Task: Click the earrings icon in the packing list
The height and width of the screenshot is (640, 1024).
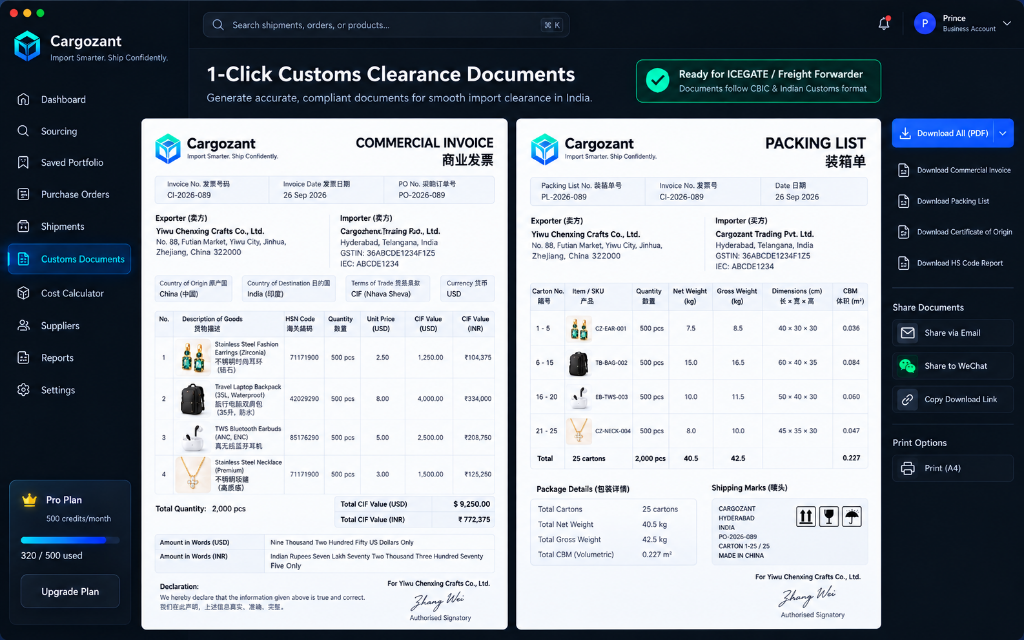Action: [579, 328]
